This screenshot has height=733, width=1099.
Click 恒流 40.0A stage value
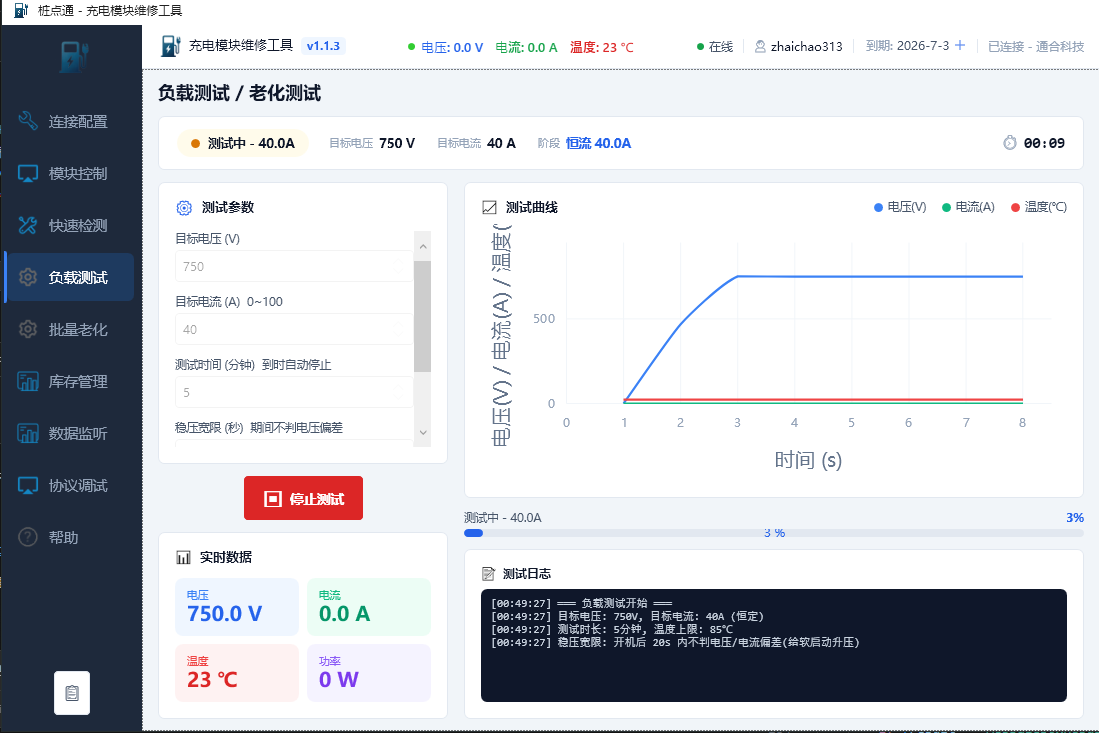(598, 143)
